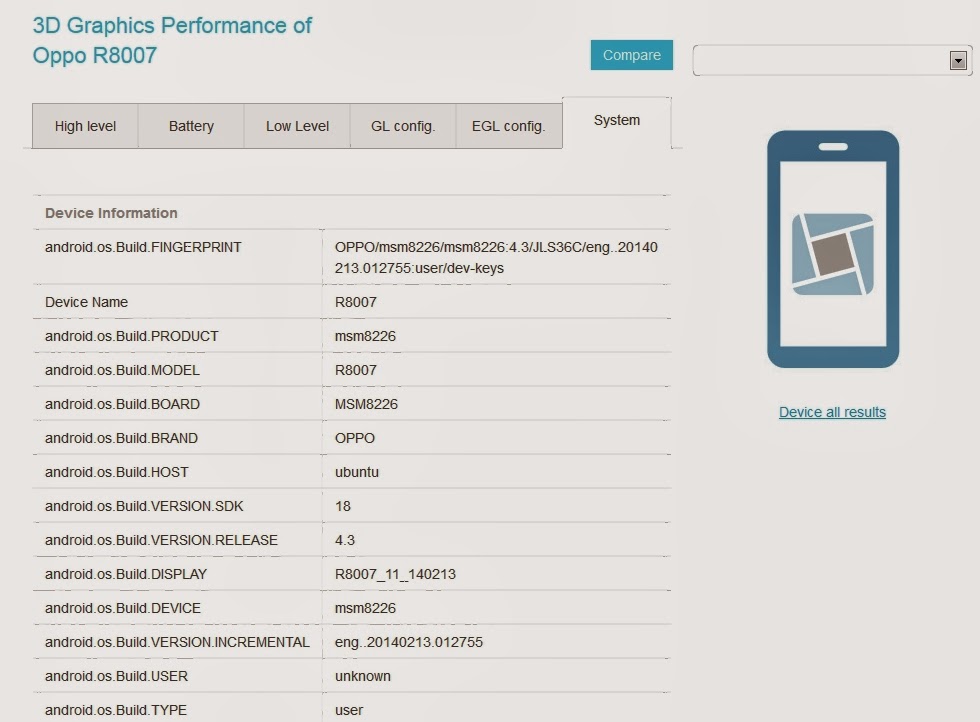
Task: Select the TYPE value user
Action: [x=349, y=711]
